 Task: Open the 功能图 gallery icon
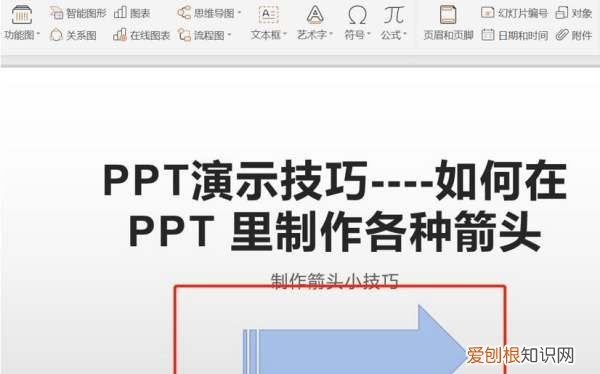click(21, 15)
